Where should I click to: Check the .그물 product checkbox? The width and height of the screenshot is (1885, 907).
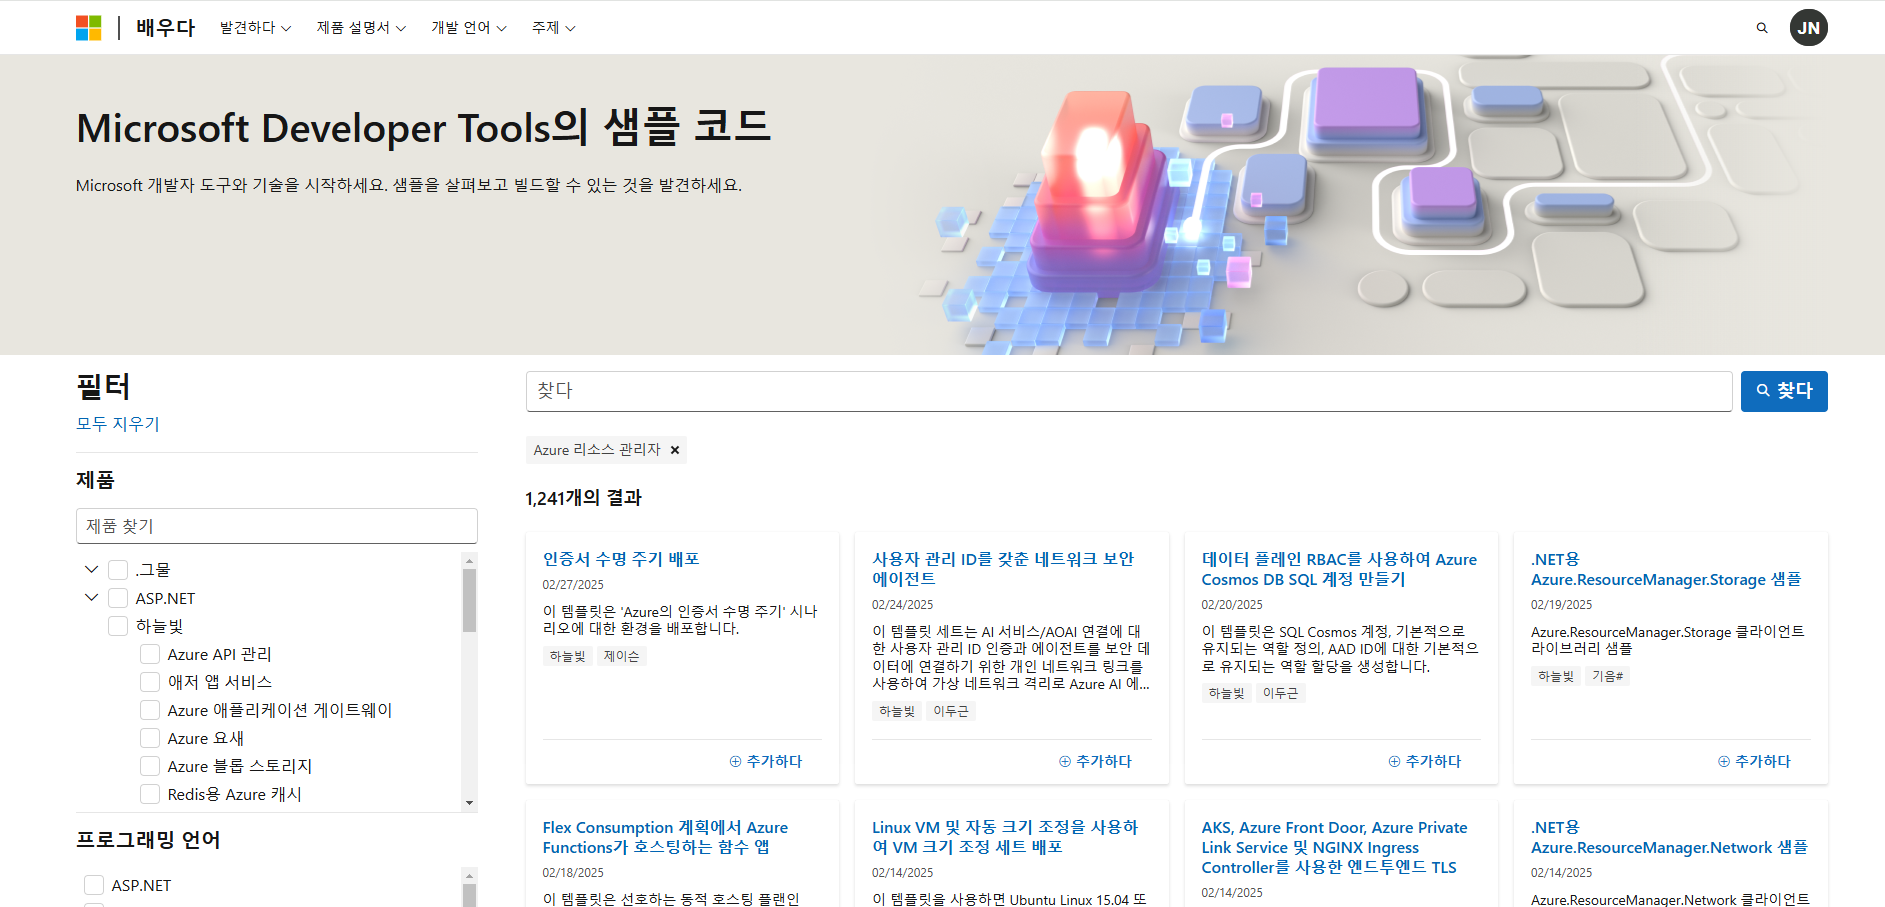click(x=118, y=570)
